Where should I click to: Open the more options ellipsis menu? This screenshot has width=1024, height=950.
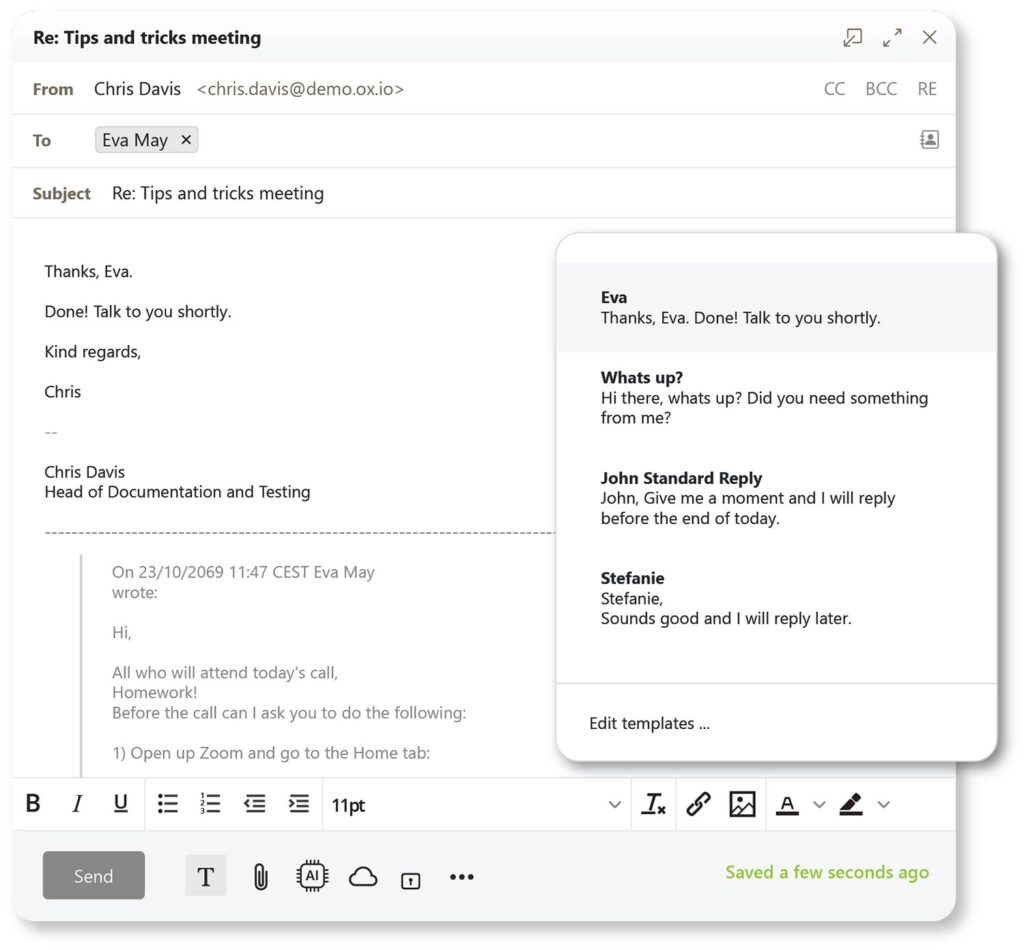(461, 877)
